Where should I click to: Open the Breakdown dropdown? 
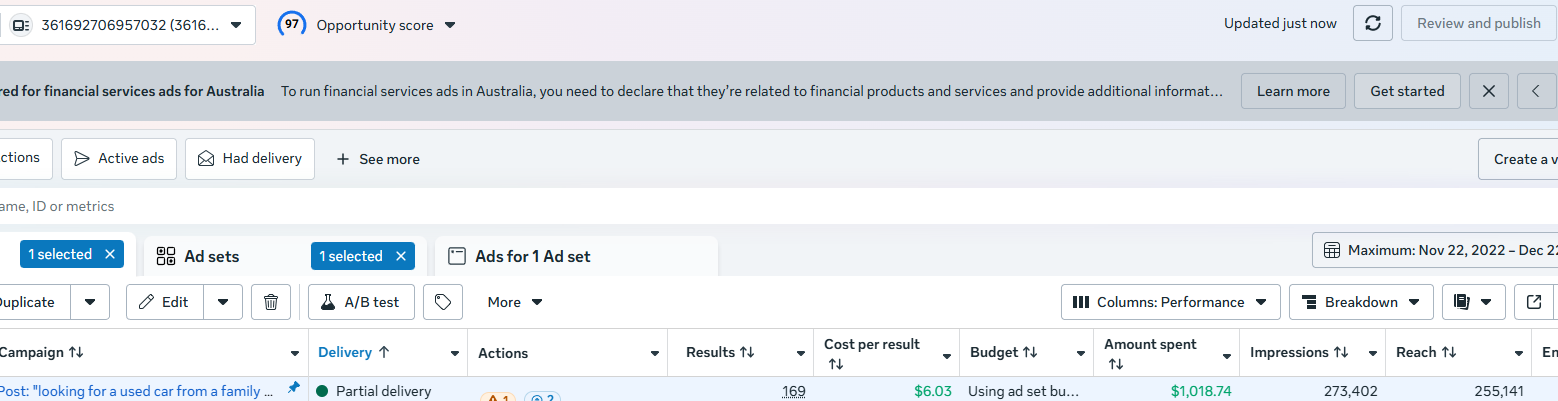1361,302
